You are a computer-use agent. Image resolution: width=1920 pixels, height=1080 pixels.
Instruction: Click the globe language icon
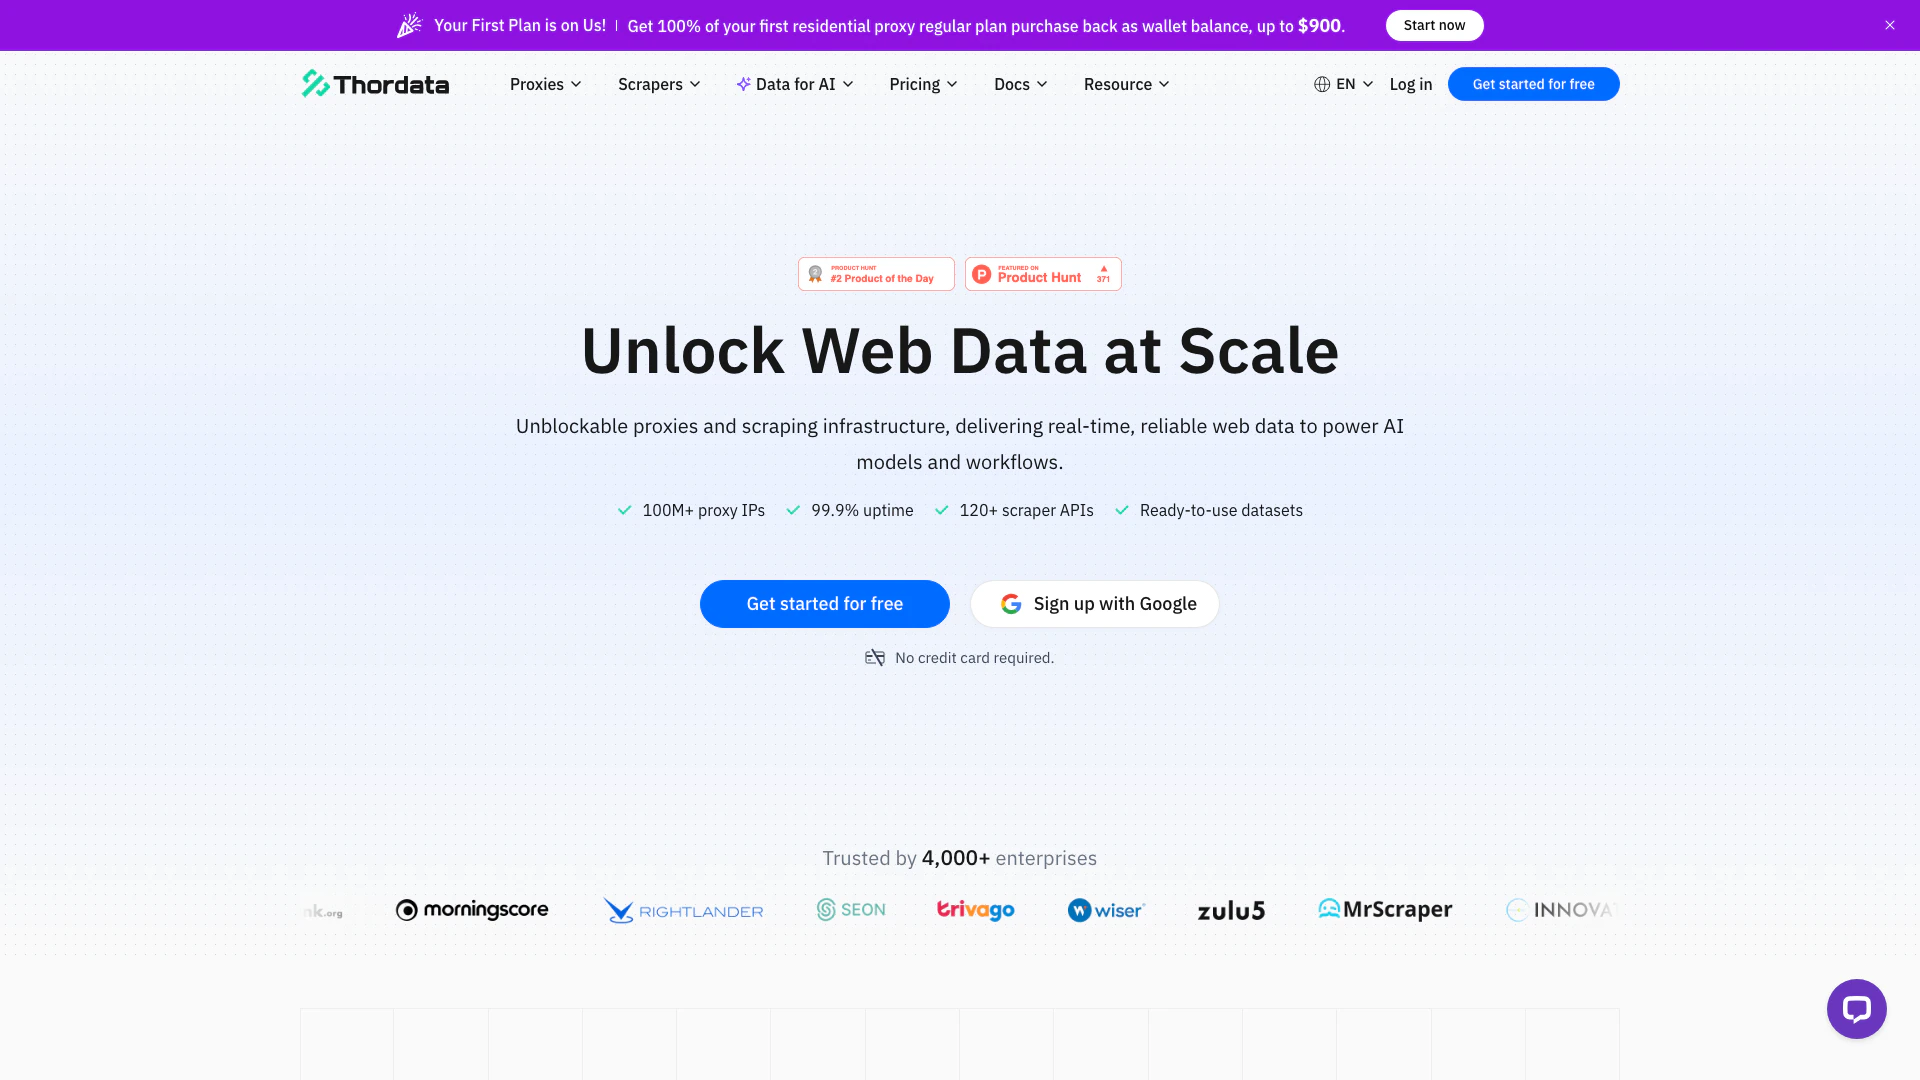(1322, 84)
